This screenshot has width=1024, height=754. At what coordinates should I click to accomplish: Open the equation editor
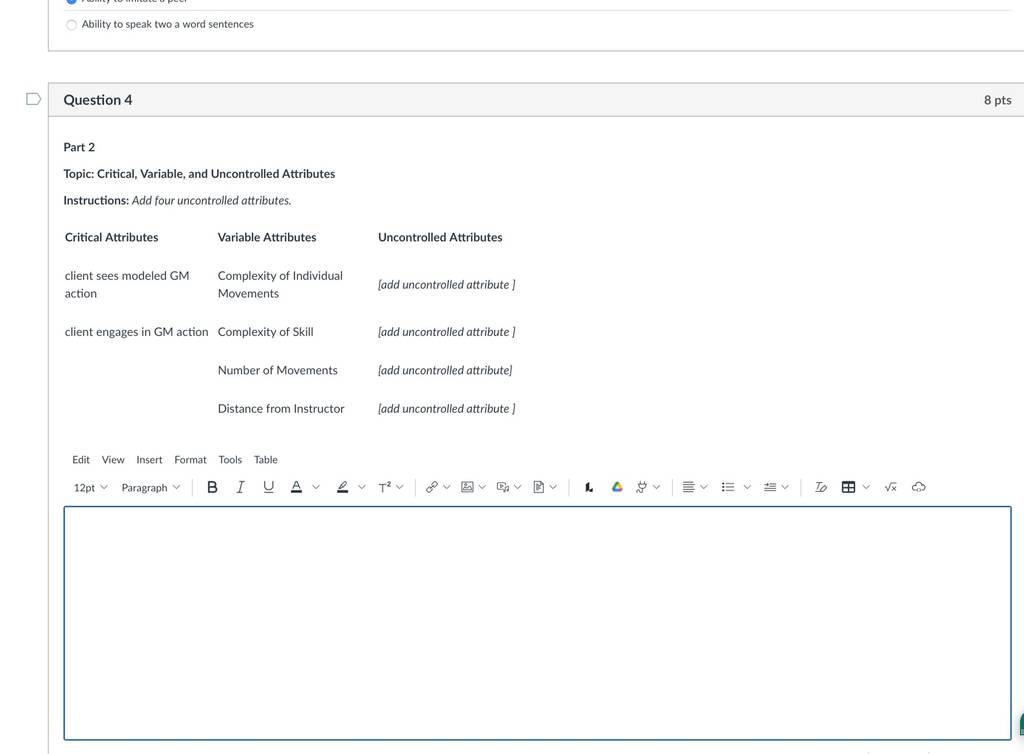pos(891,487)
